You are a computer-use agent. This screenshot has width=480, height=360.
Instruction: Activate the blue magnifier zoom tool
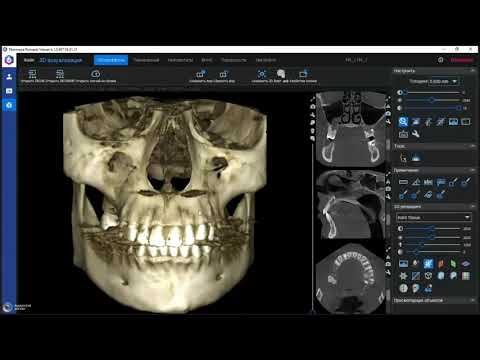click(x=403, y=121)
